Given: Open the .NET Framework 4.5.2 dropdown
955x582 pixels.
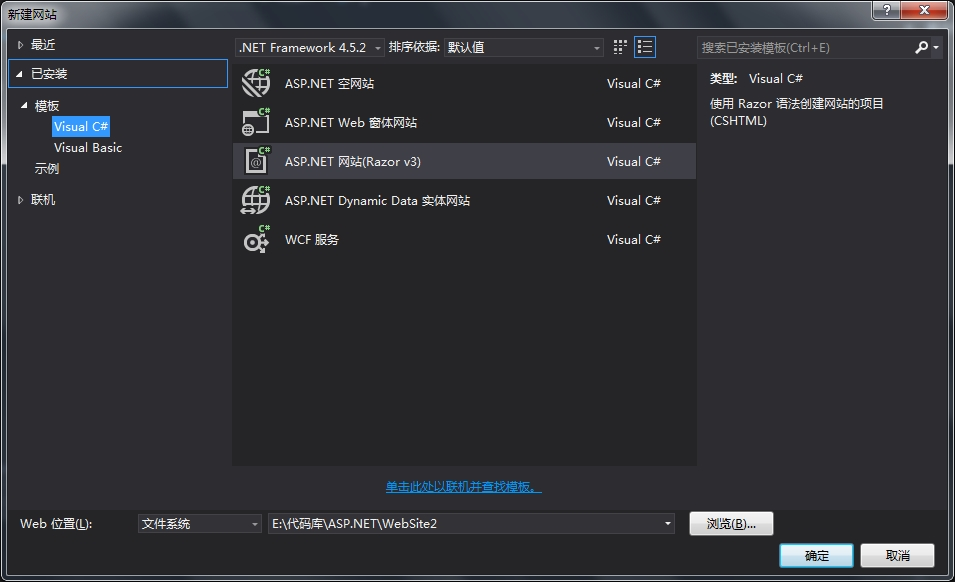Looking at the screenshot, I should [x=310, y=47].
